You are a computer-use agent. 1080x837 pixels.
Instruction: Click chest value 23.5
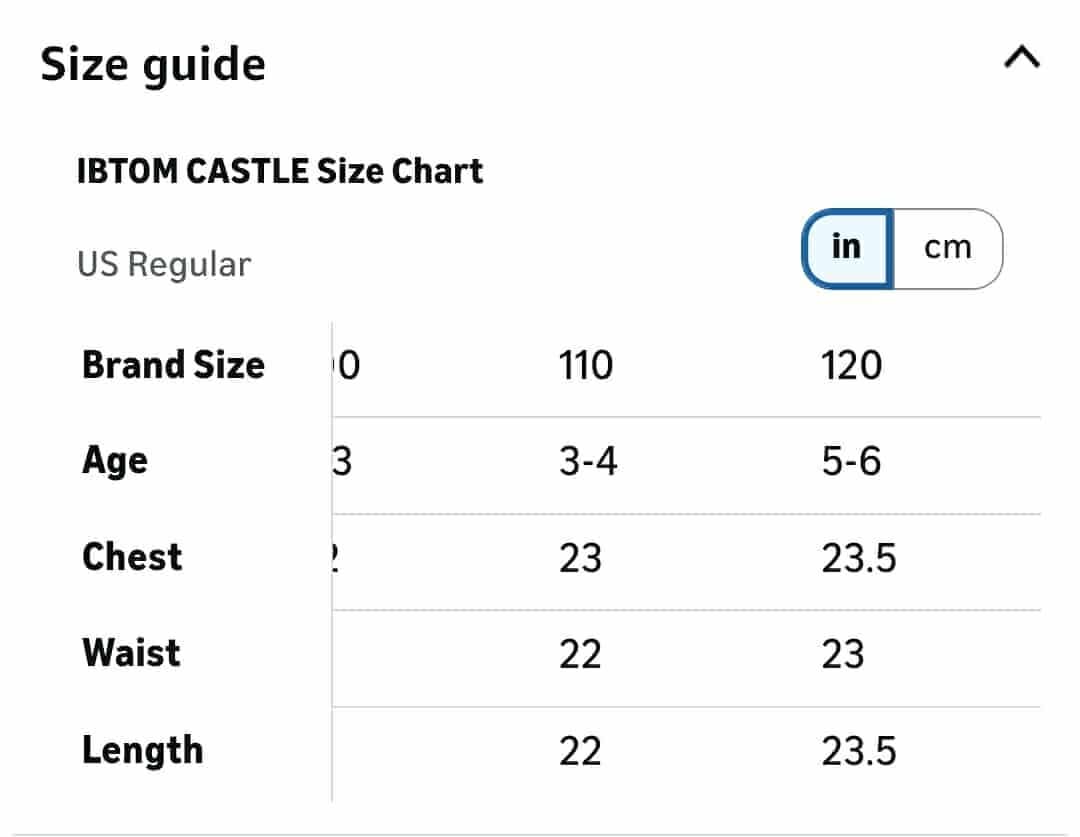[859, 558]
